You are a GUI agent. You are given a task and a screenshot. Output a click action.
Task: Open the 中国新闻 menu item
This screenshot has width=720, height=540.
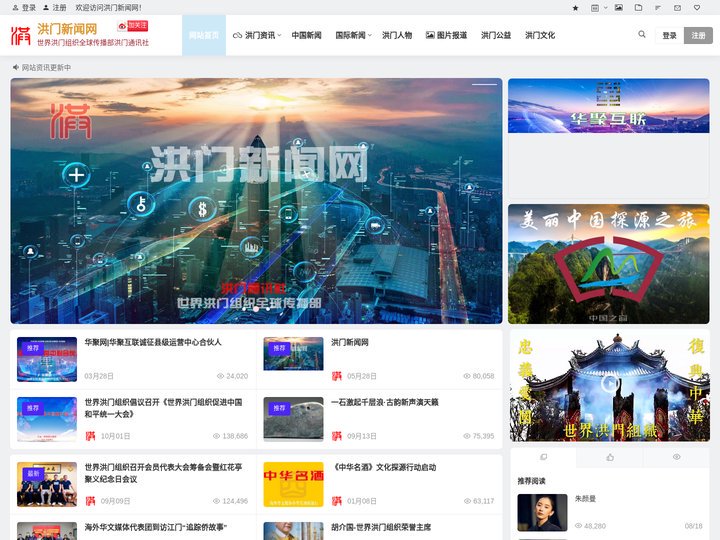pos(306,35)
